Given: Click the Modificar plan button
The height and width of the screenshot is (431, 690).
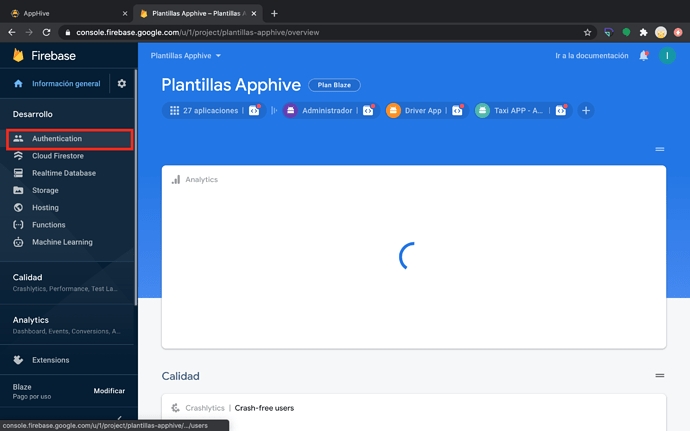Looking at the screenshot, I should [109, 391].
